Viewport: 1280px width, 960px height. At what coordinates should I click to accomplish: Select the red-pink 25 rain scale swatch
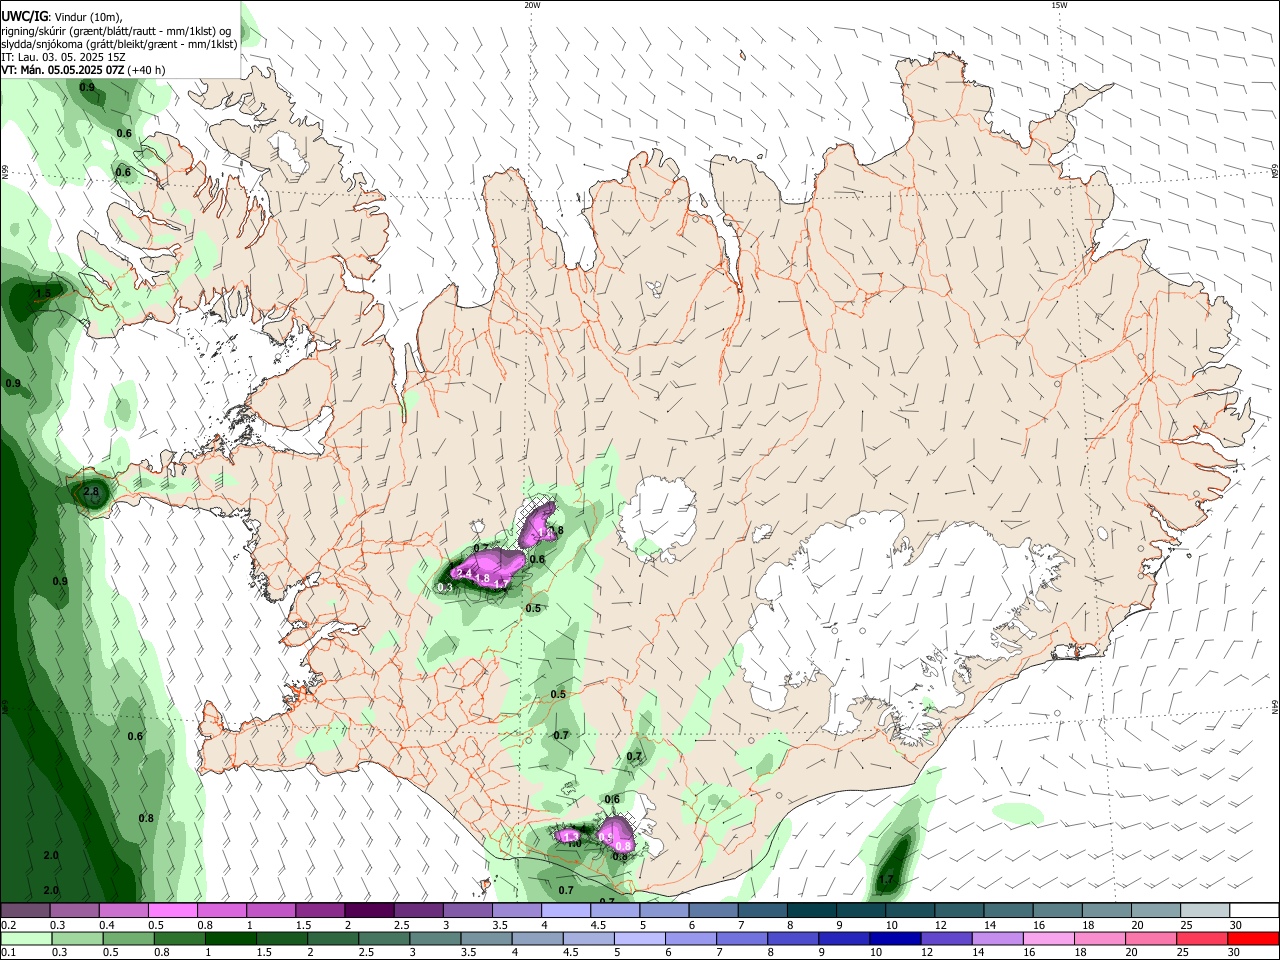pos(1200,938)
